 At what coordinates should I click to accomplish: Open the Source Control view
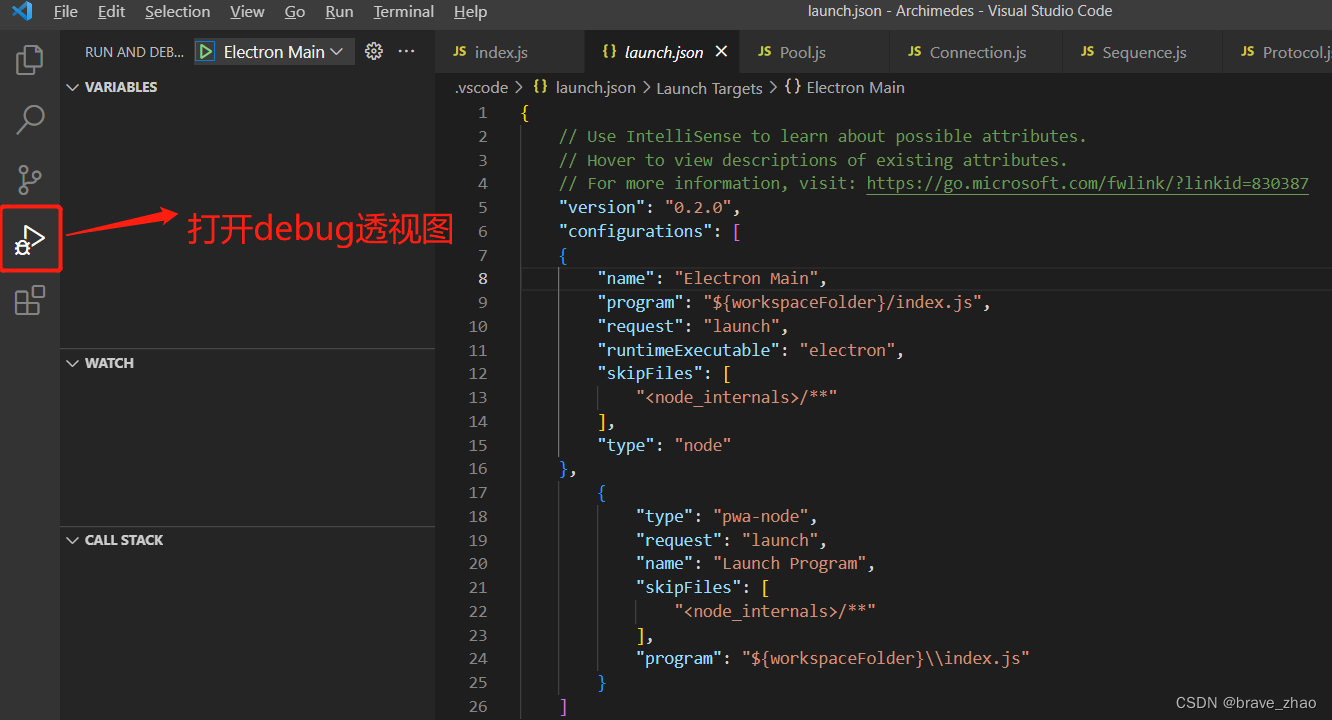[x=30, y=180]
